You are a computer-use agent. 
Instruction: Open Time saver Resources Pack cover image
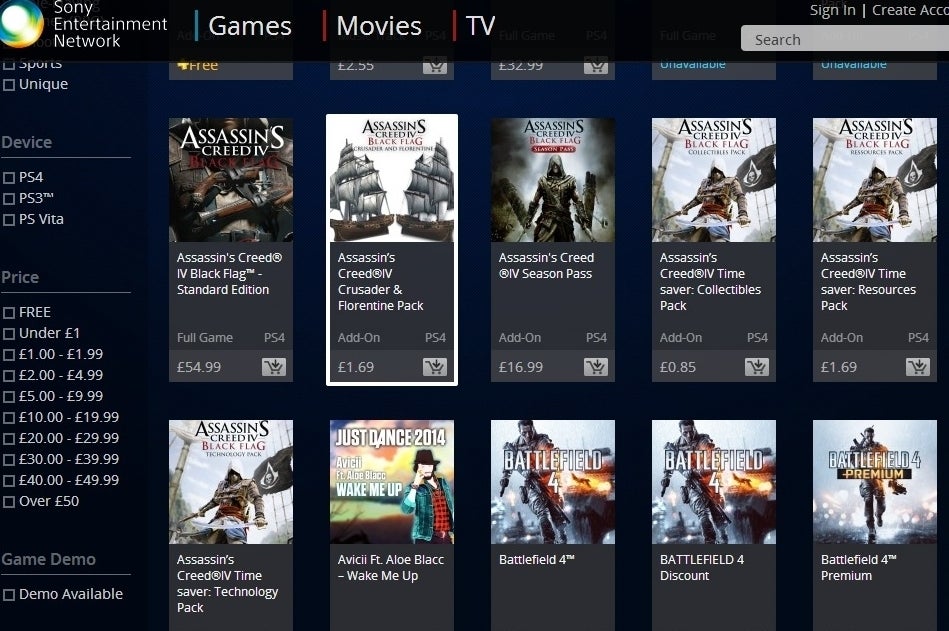[875, 180]
